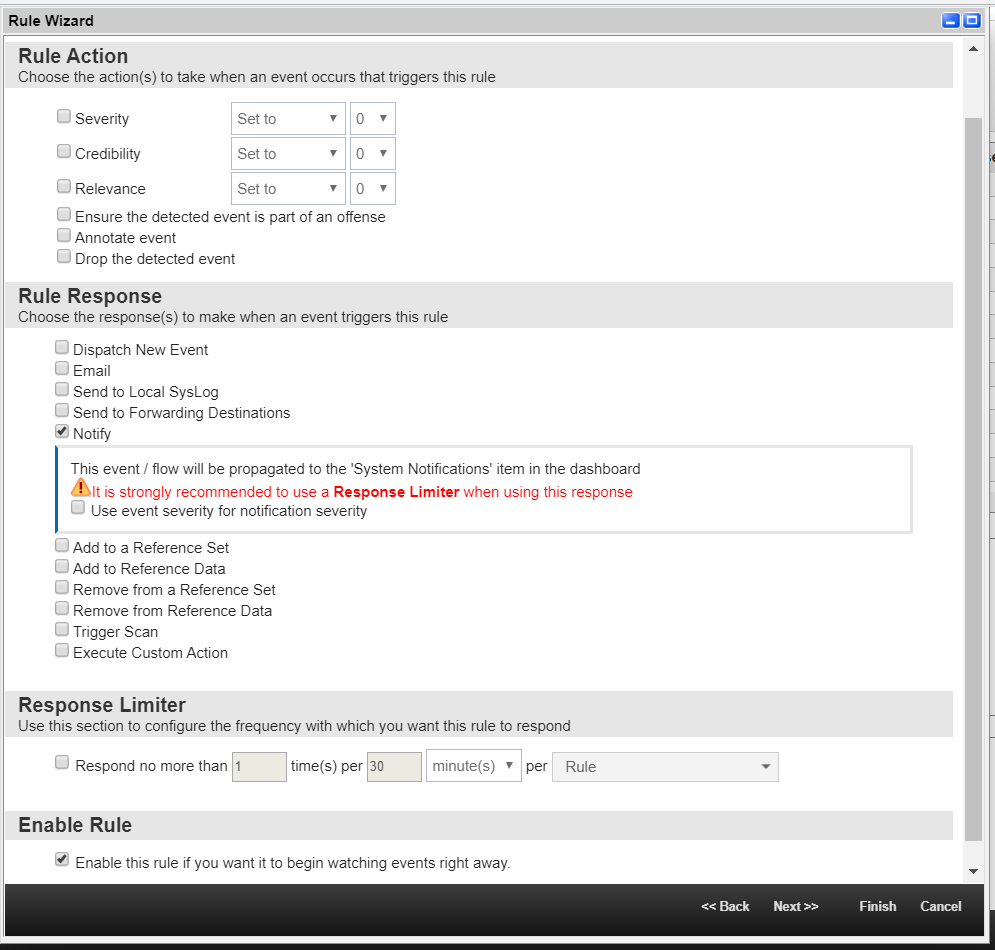Enable the Severity rule action checkbox
Image resolution: width=995 pixels, height=950 pixels.
pyautogui.click(x=63, y=116)
